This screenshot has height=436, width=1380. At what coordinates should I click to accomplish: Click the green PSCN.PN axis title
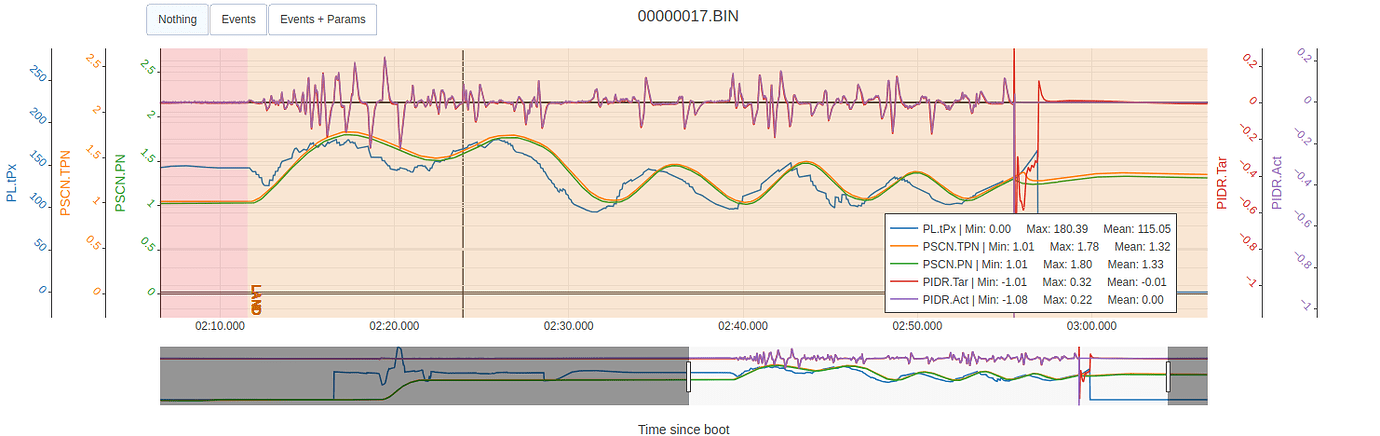[121, 182]
